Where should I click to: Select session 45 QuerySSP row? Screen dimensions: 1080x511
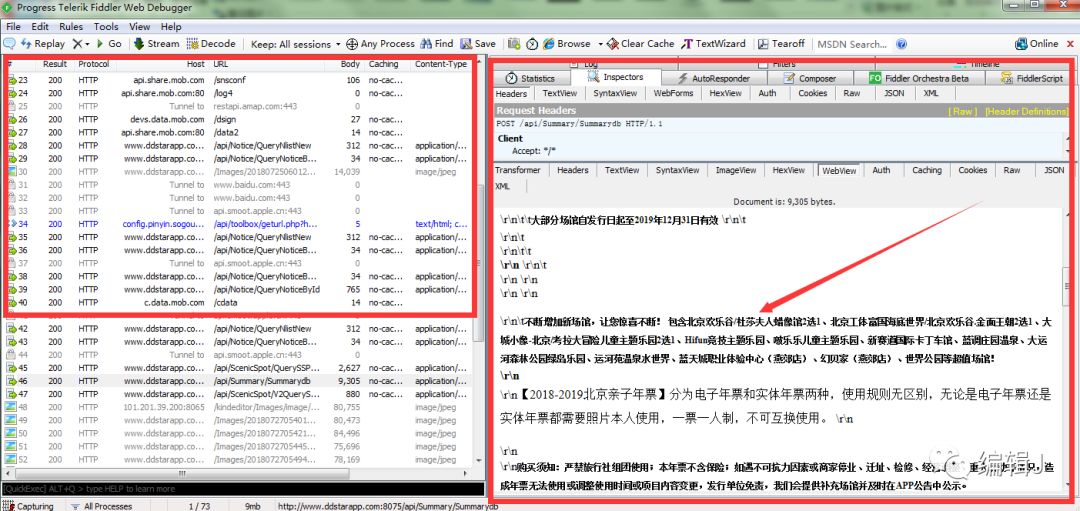pos(238,368)
